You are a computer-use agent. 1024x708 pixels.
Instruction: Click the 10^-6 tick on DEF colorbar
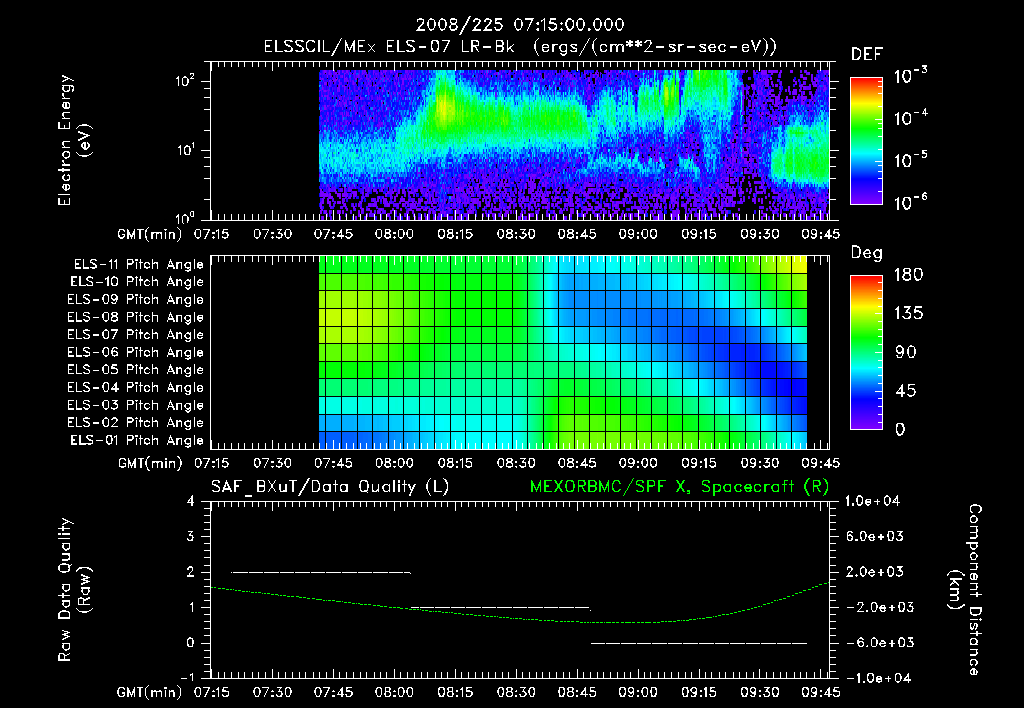[x=911, y=202]
